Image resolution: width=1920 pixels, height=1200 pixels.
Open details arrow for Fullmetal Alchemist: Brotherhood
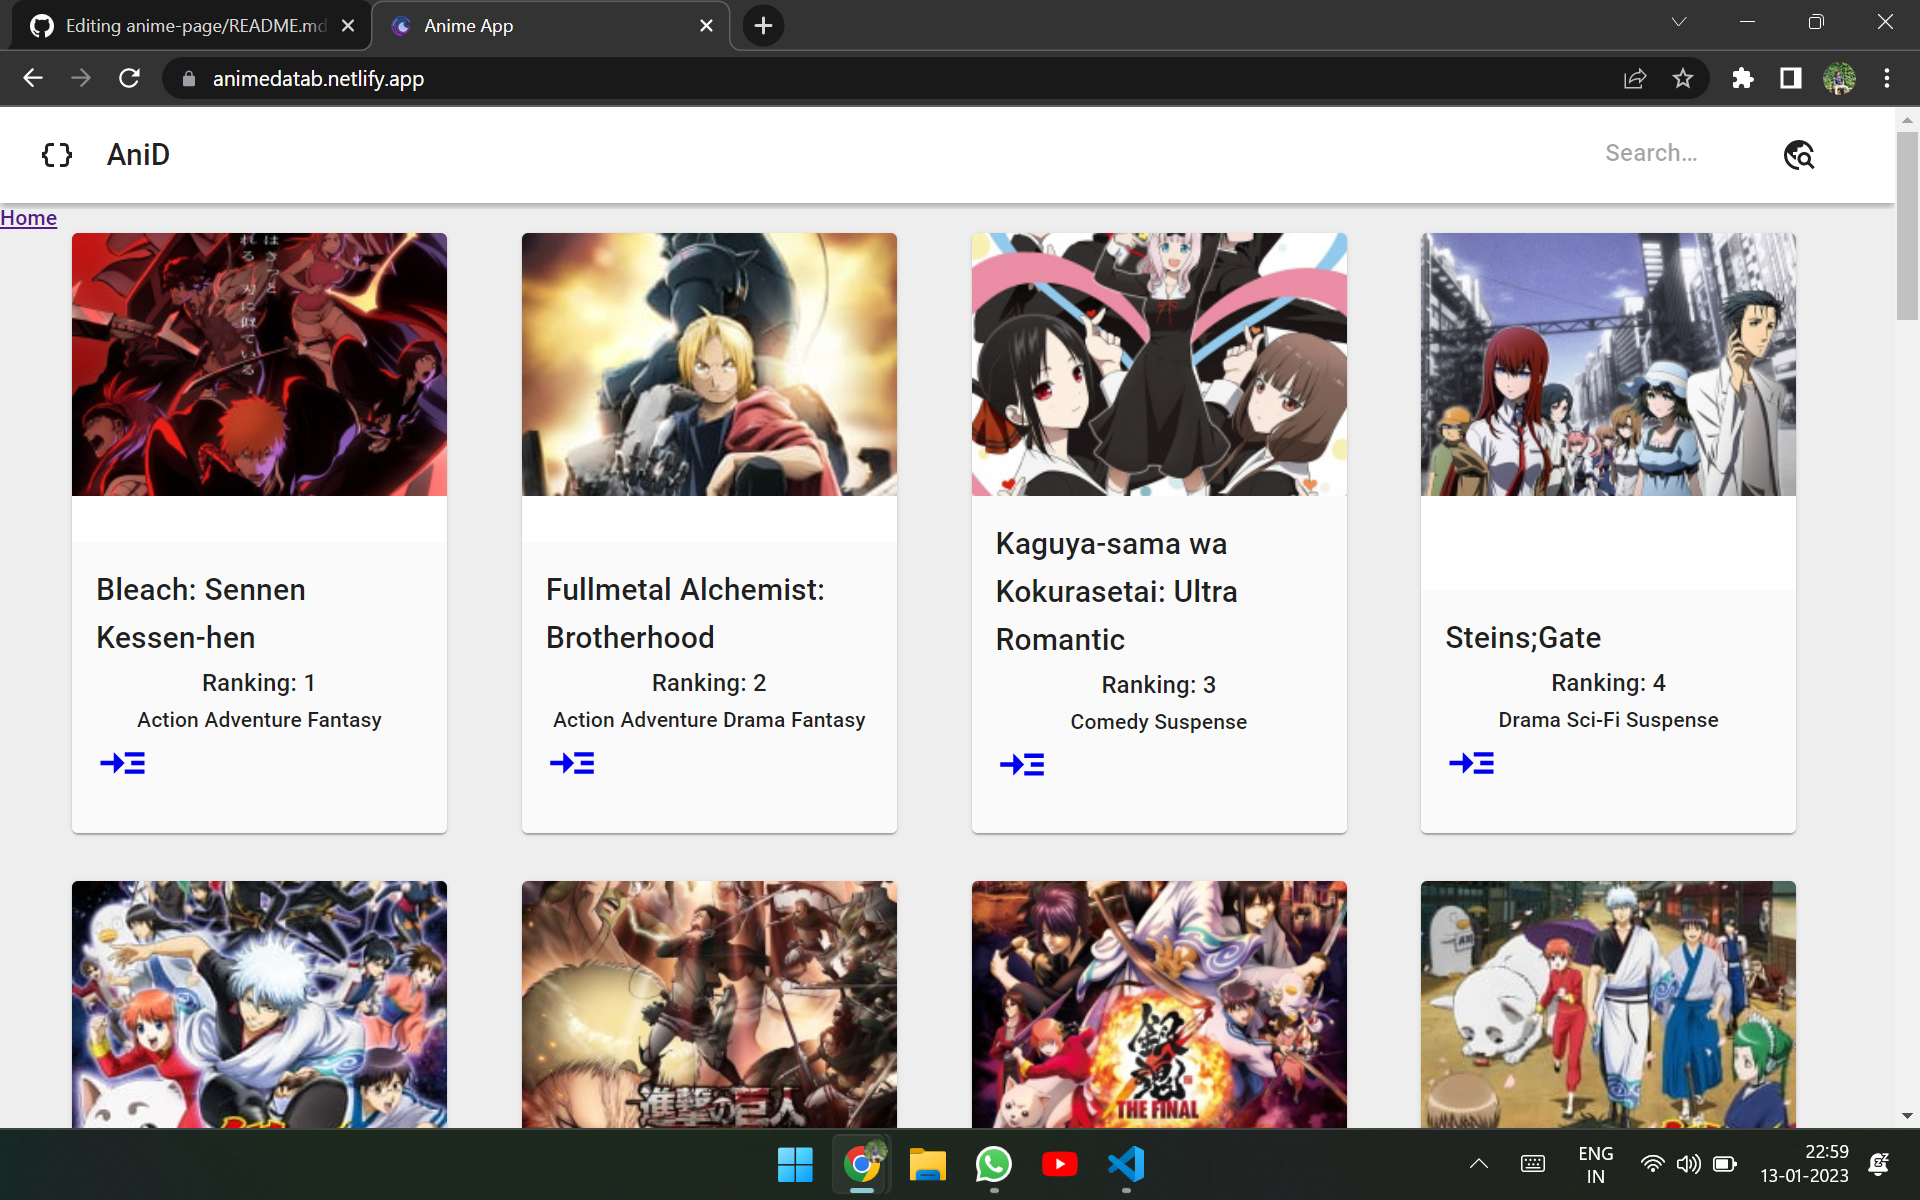point(572,764)
